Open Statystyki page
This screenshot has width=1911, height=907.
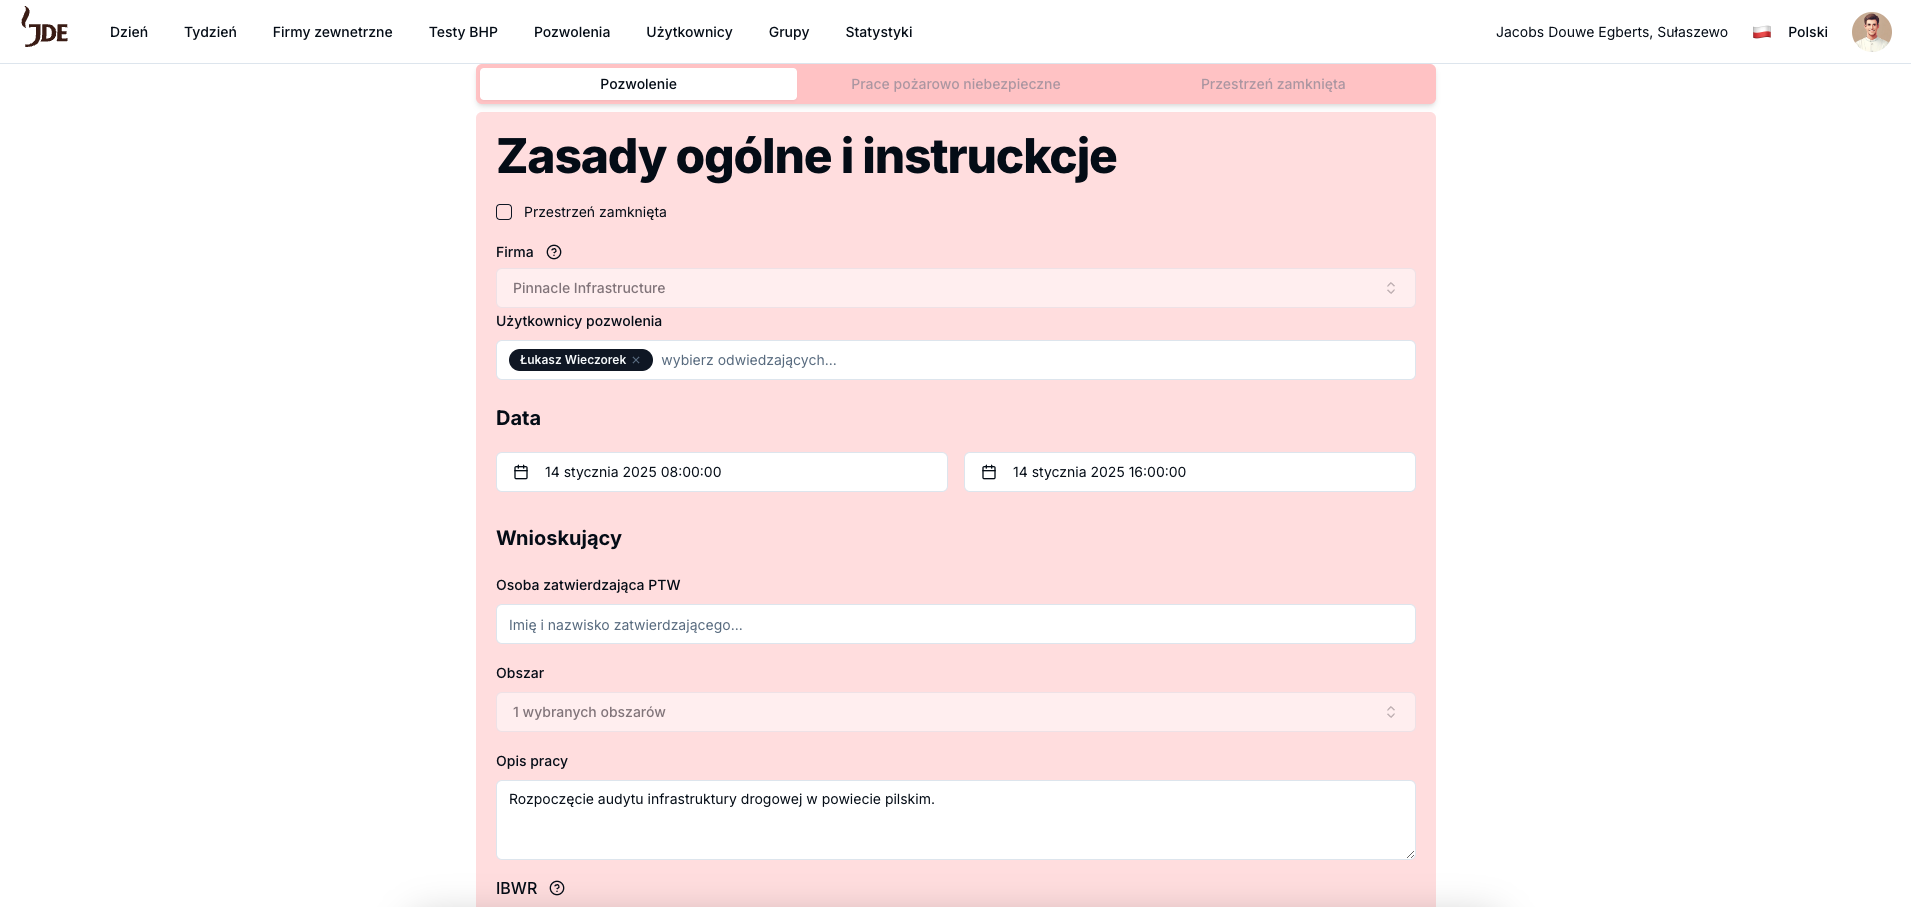tap(879, 32)
